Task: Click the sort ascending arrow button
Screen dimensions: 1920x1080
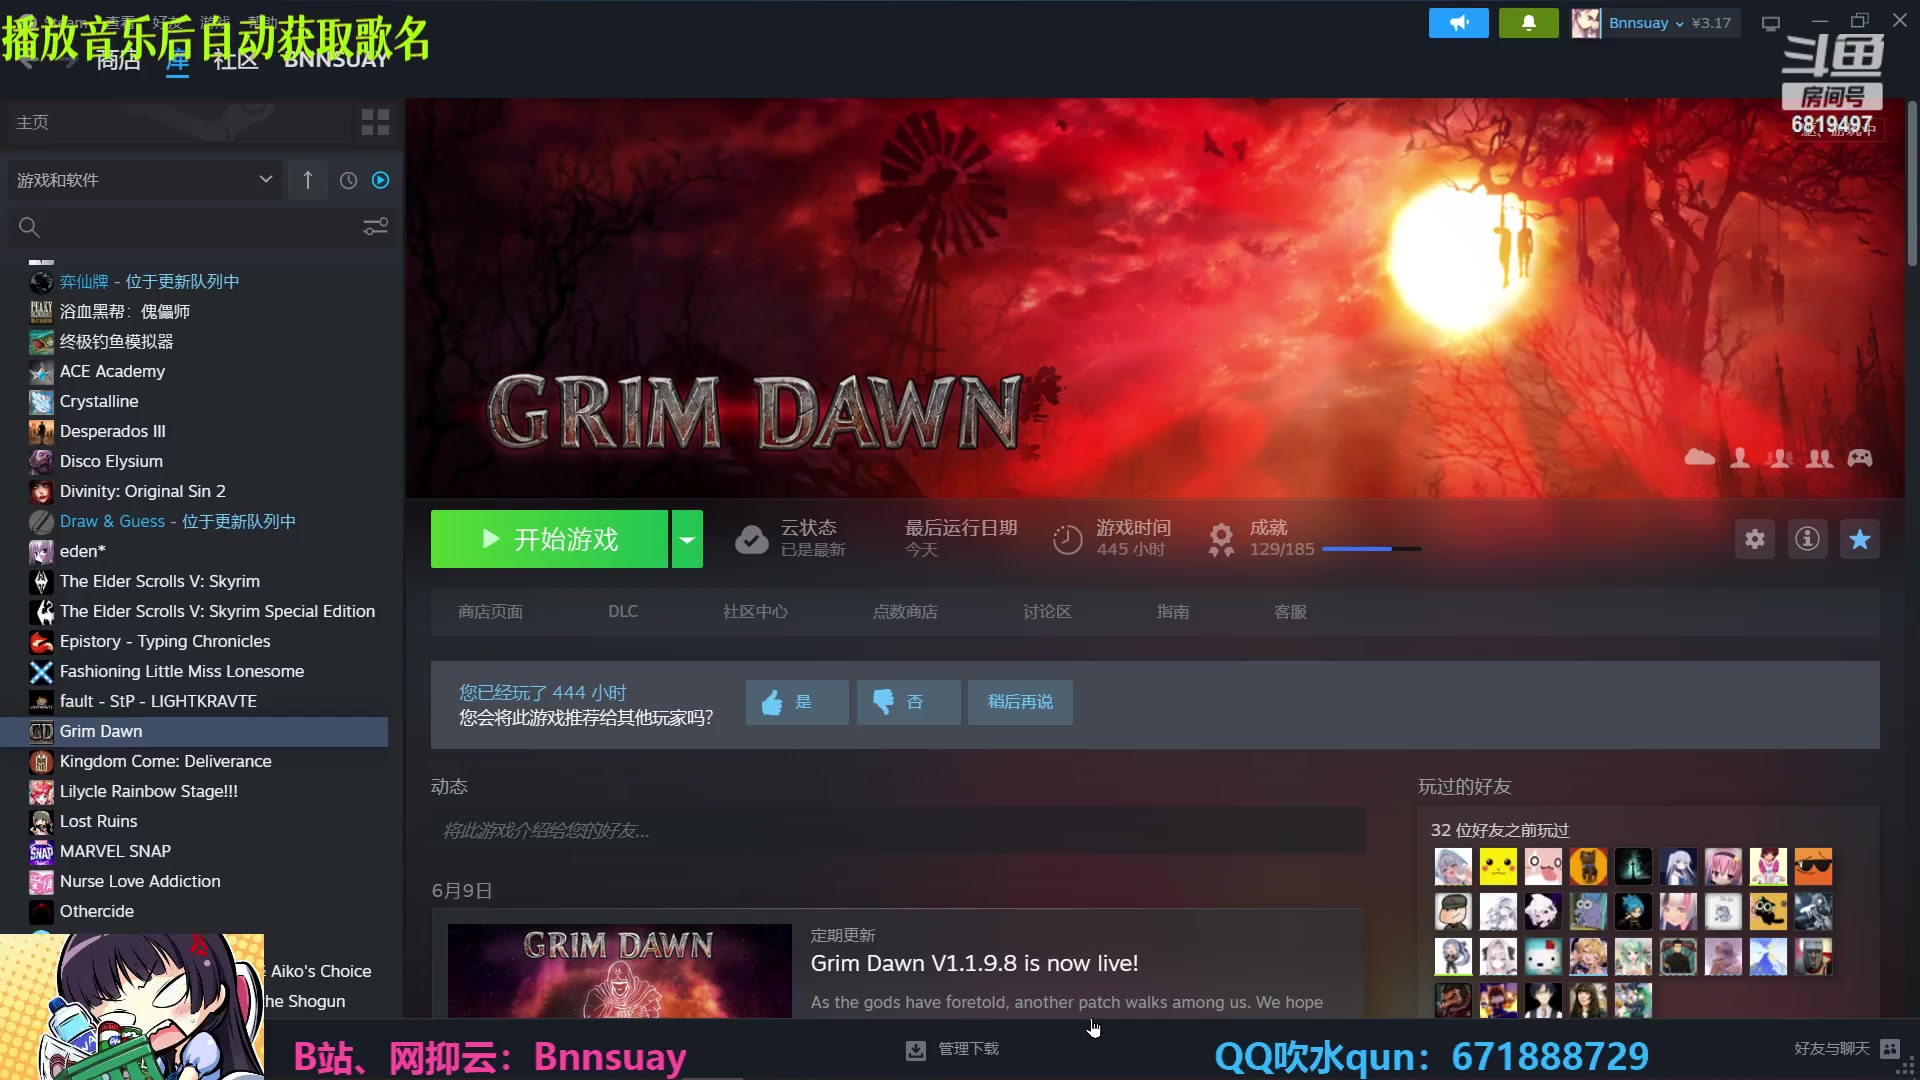Action: 308,180
